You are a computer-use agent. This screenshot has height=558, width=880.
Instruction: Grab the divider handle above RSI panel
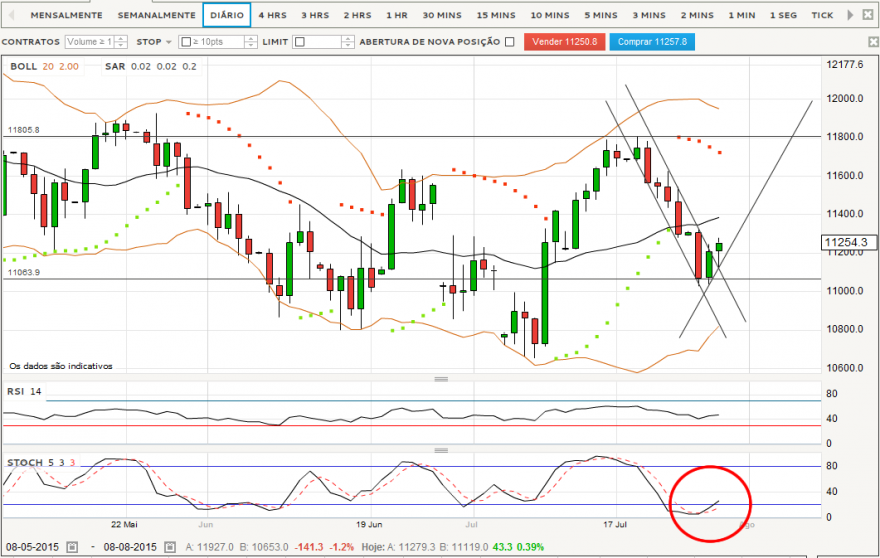441,379
